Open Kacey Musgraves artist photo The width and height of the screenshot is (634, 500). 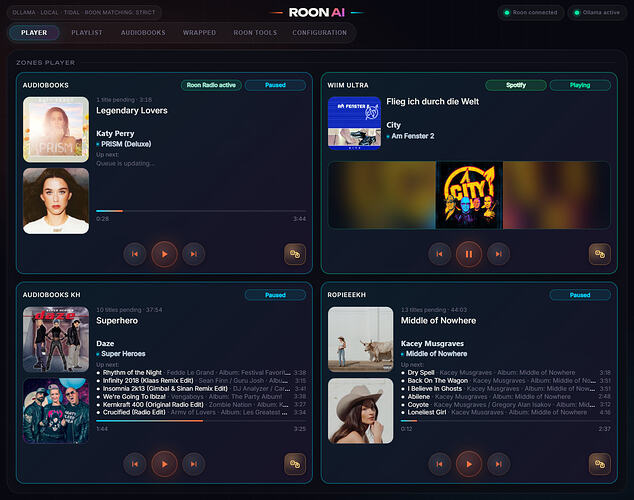(361, 411)
